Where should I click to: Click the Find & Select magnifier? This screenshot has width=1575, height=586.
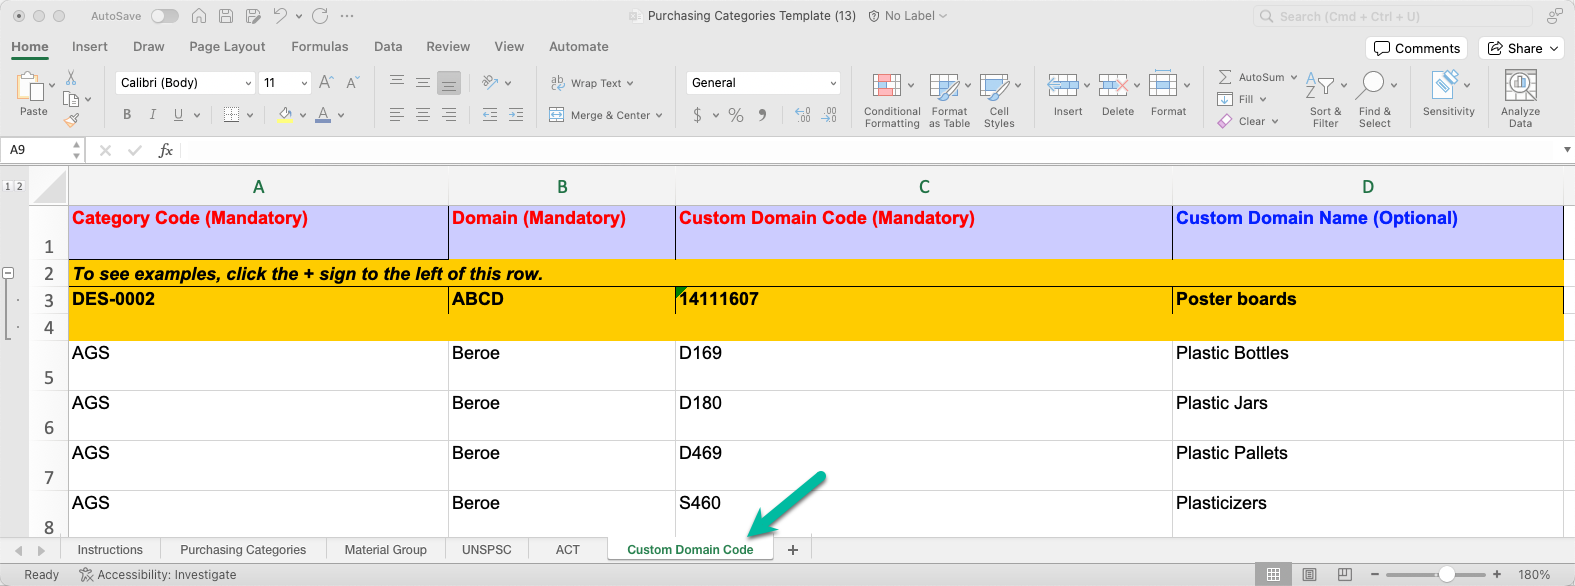coord(1373,85)
